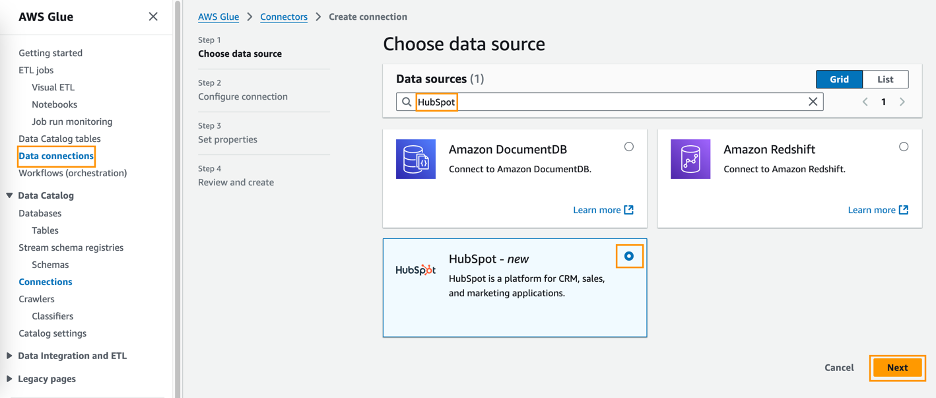Click the search magnifier icon
The image size is (936, 398).
407,102
